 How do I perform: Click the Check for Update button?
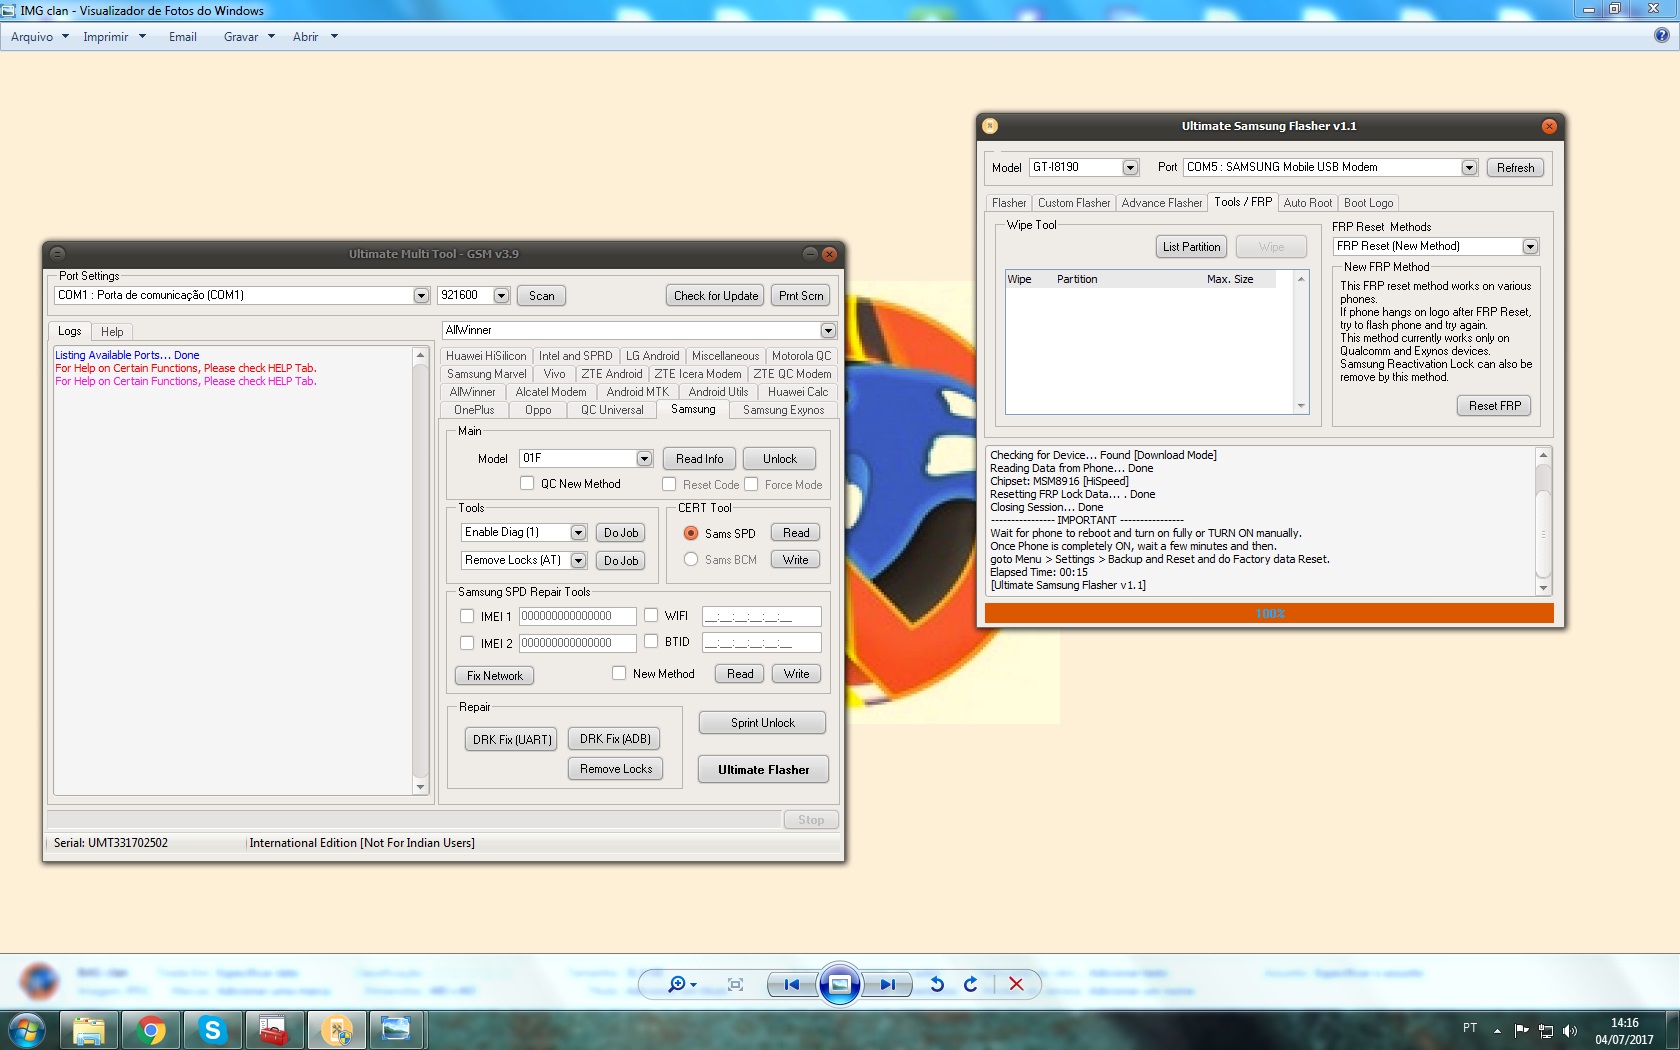click(715, 295)
